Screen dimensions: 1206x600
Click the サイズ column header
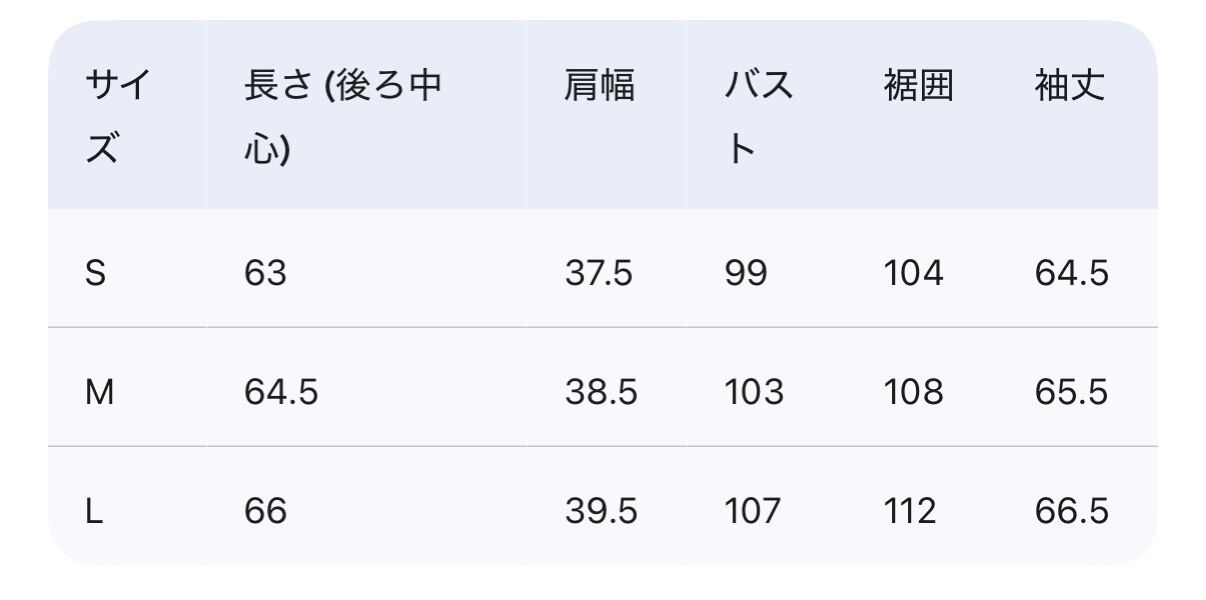coord(118,118)
